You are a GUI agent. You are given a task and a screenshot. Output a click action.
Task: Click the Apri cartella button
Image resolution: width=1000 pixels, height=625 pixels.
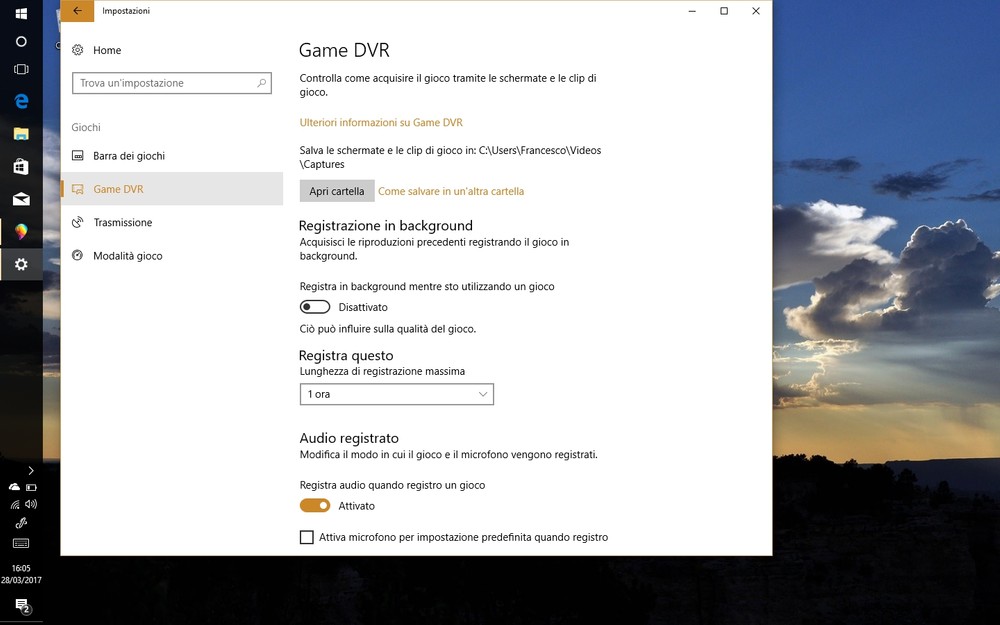pyautogui.click(x=337, y=191)
